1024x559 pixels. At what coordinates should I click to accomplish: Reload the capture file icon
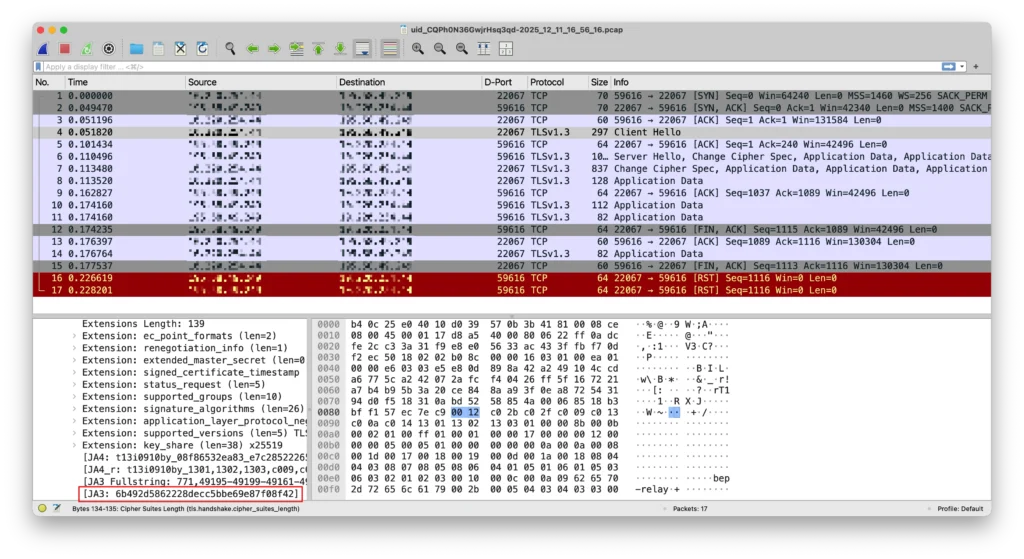click(202, 48)
